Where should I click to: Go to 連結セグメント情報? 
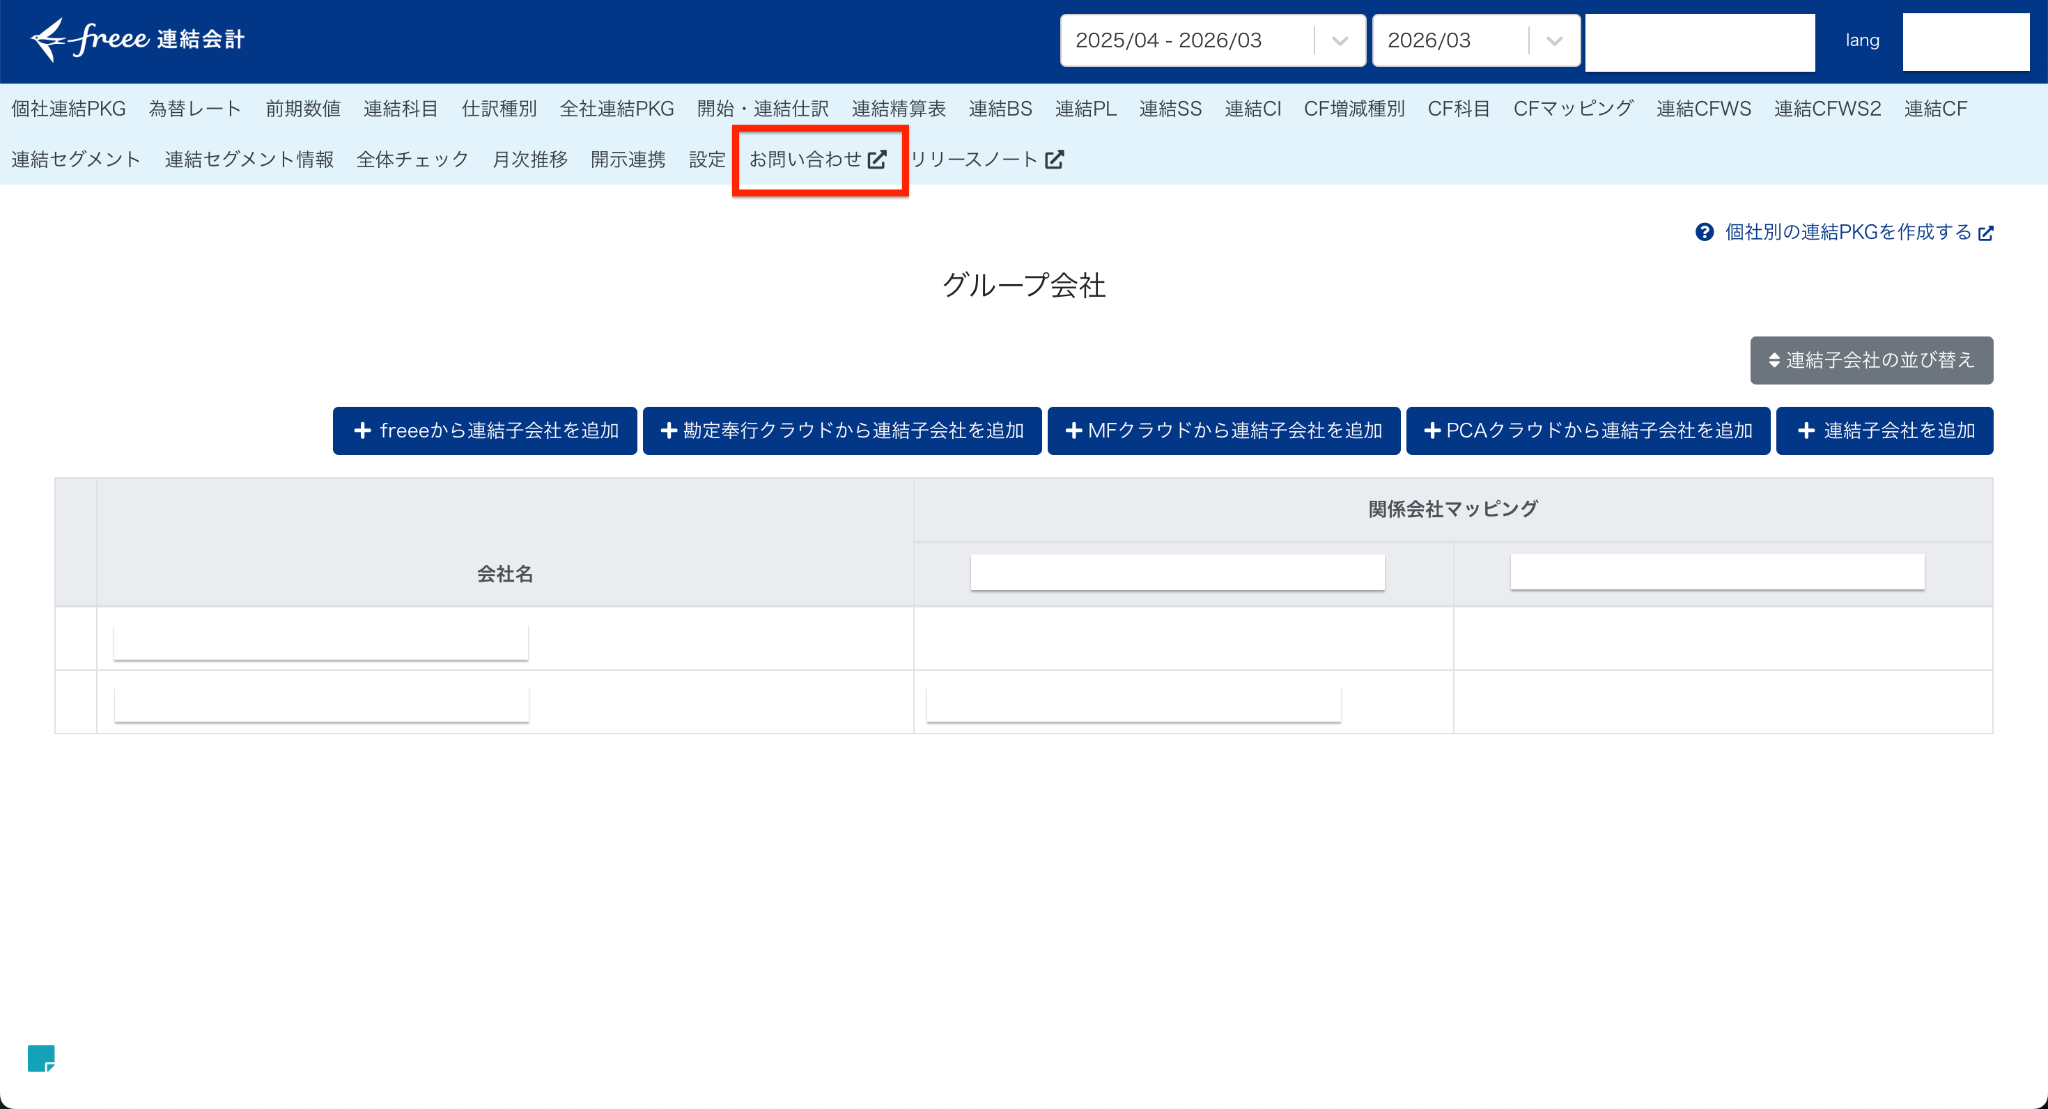point(249,160)
